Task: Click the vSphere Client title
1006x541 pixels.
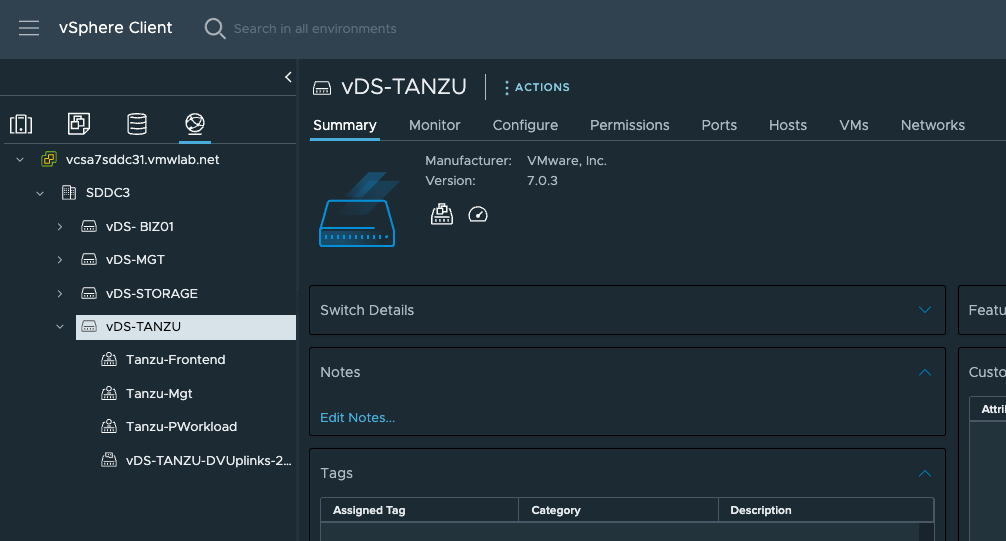Action: [x=115, y=28]
